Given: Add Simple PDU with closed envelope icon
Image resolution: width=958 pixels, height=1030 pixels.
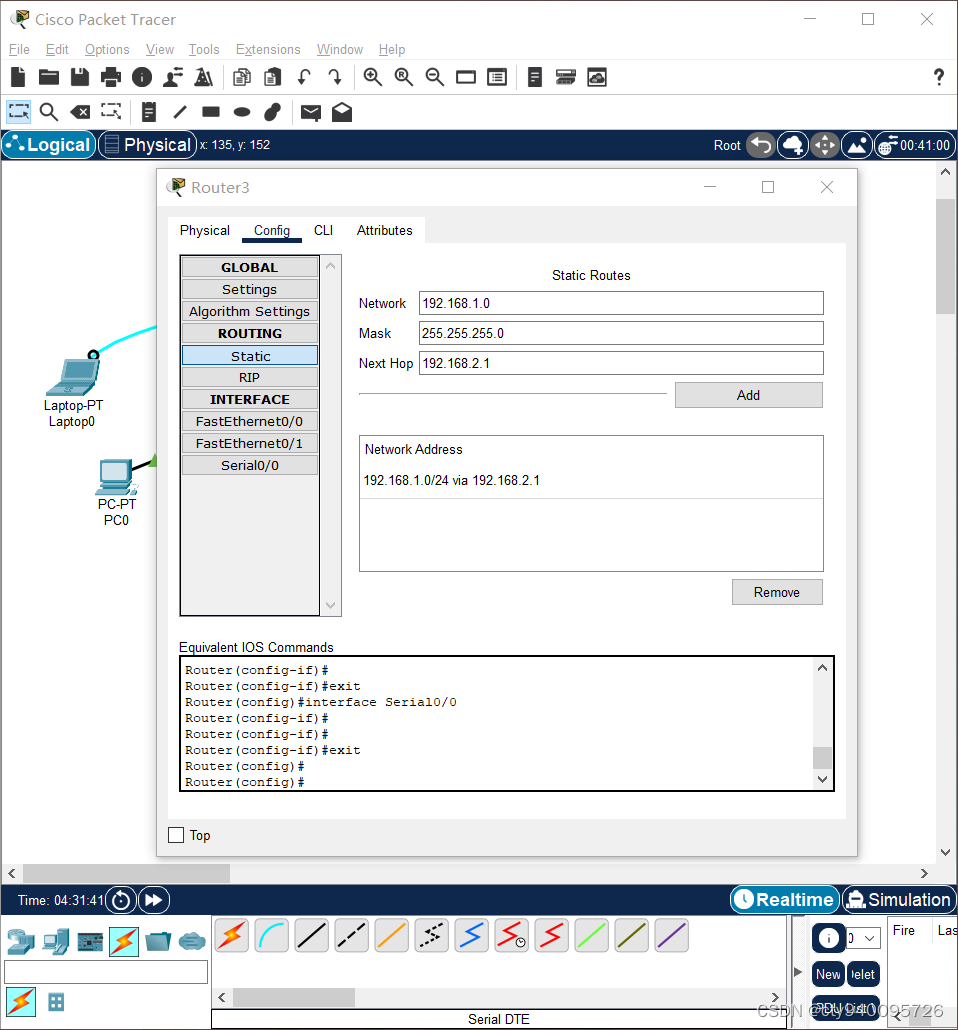Looking at the screenshot, I should [x=311, y=112].
